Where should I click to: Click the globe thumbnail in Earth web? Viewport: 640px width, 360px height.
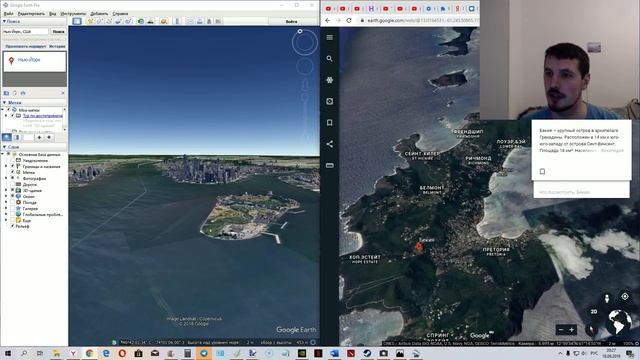[619, 322]
